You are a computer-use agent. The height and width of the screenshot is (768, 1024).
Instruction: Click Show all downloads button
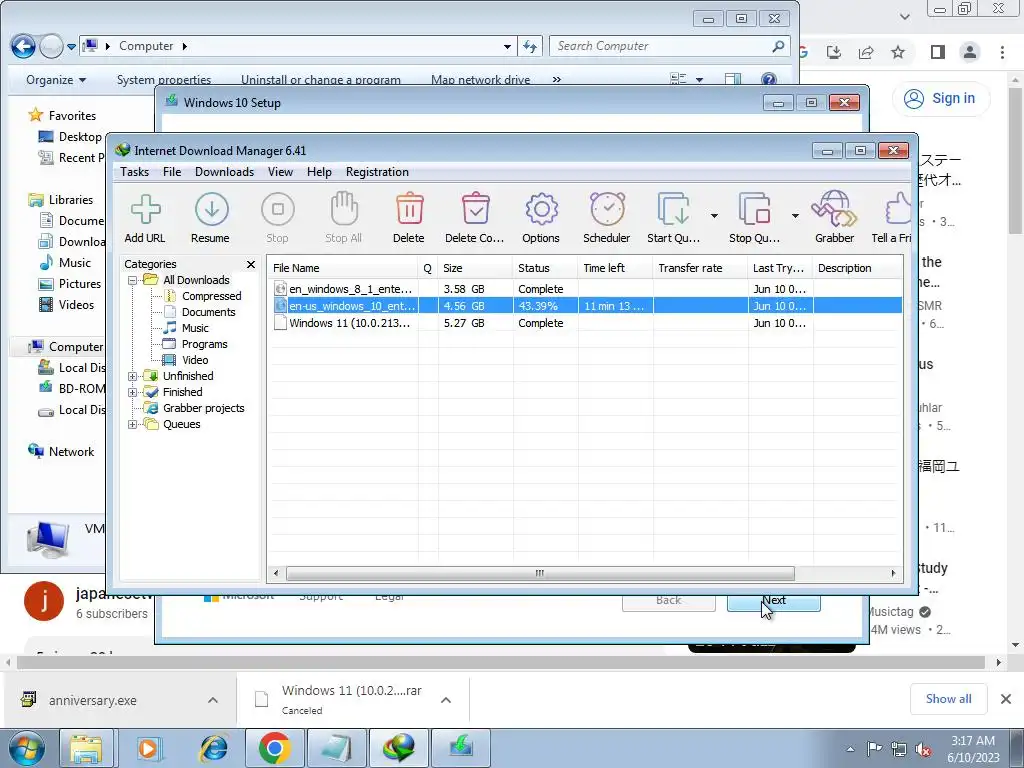coord(948,699)
